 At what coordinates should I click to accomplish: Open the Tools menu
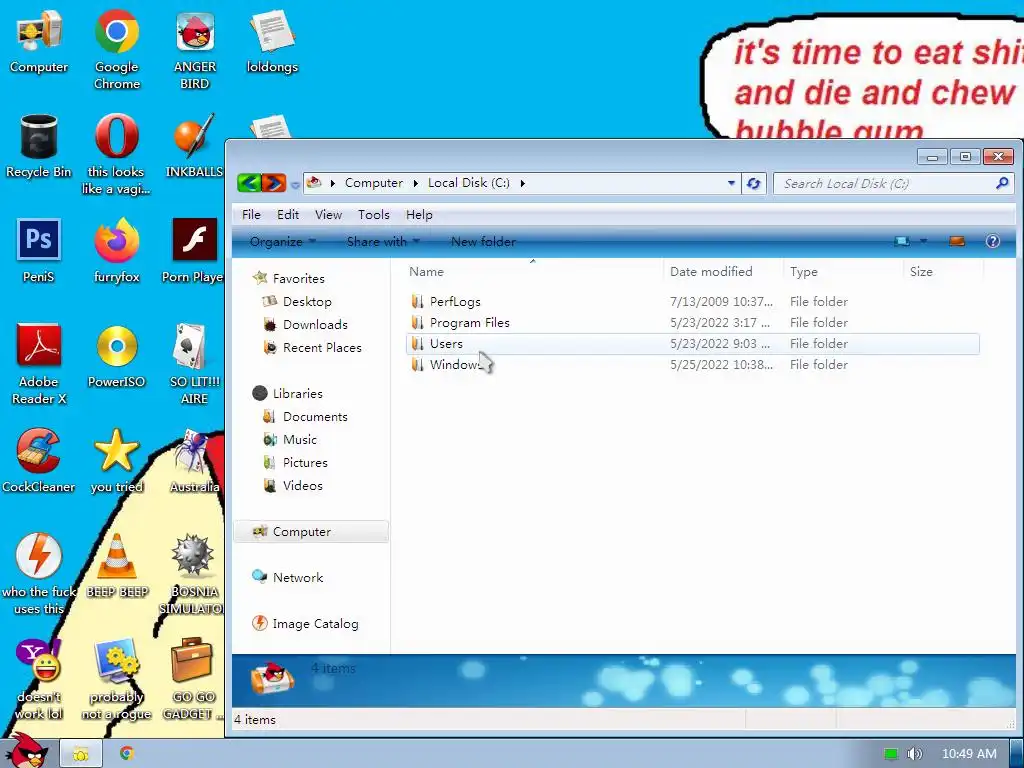coord(374,215)
